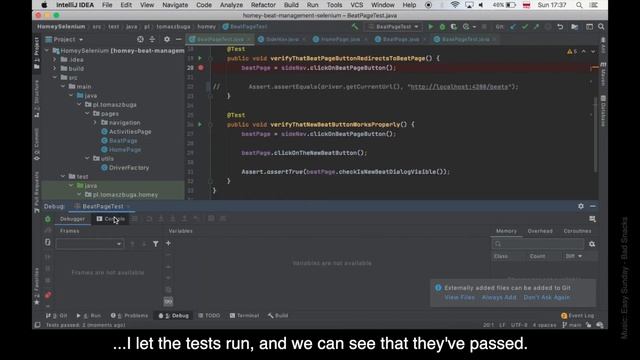Image resolution: width=640 pixels, height=360 pixels.
Task: Click Don't Ask Again link
Action: click(547, 298)
